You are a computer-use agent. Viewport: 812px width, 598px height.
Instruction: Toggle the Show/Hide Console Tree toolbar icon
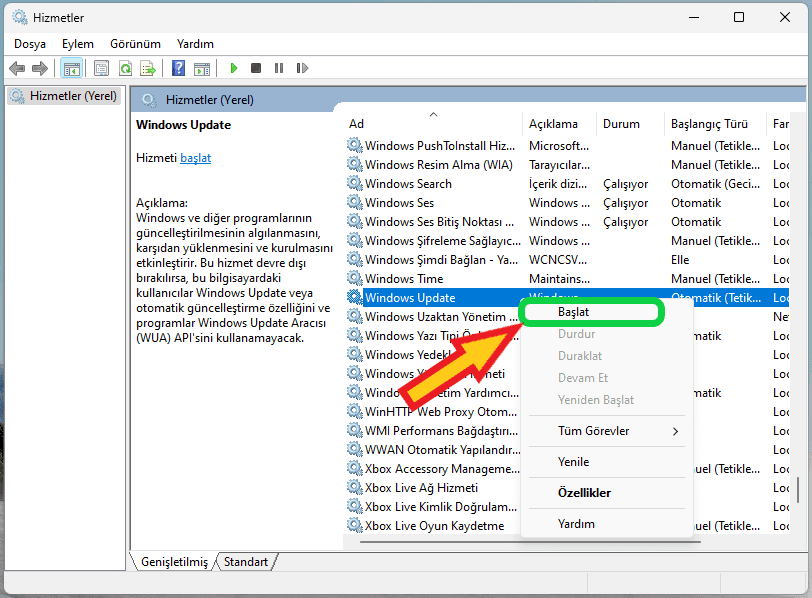click(x=71, y=68)
